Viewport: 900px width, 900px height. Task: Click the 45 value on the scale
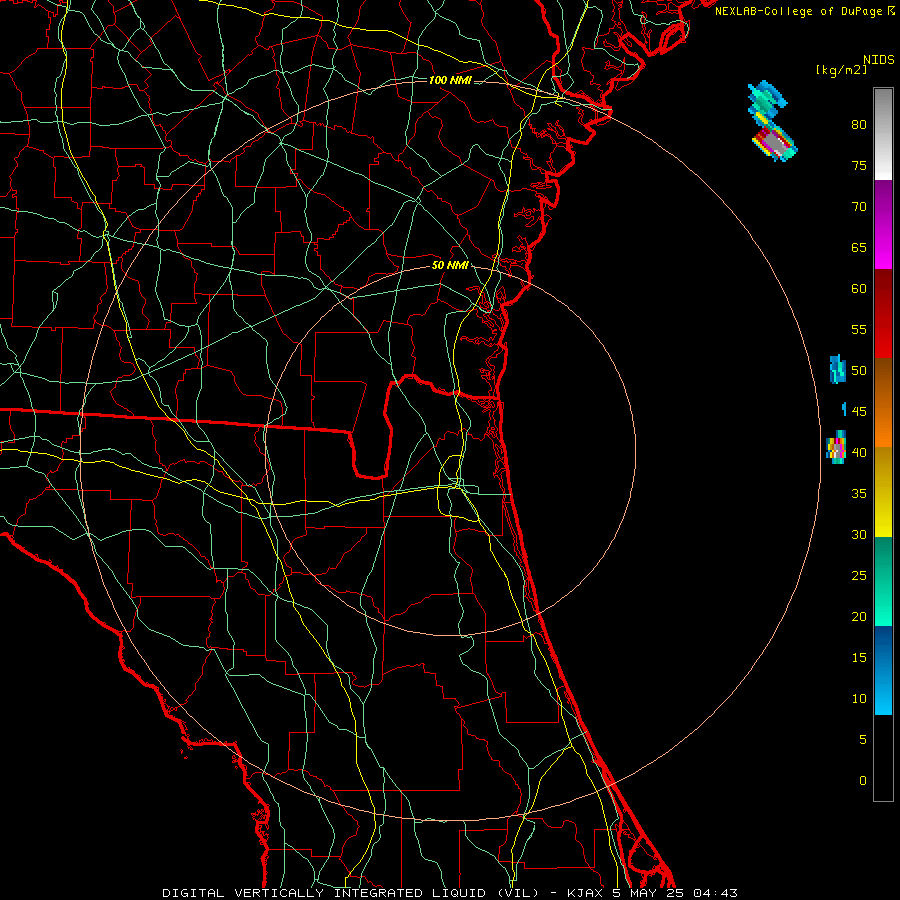[859, 412]
